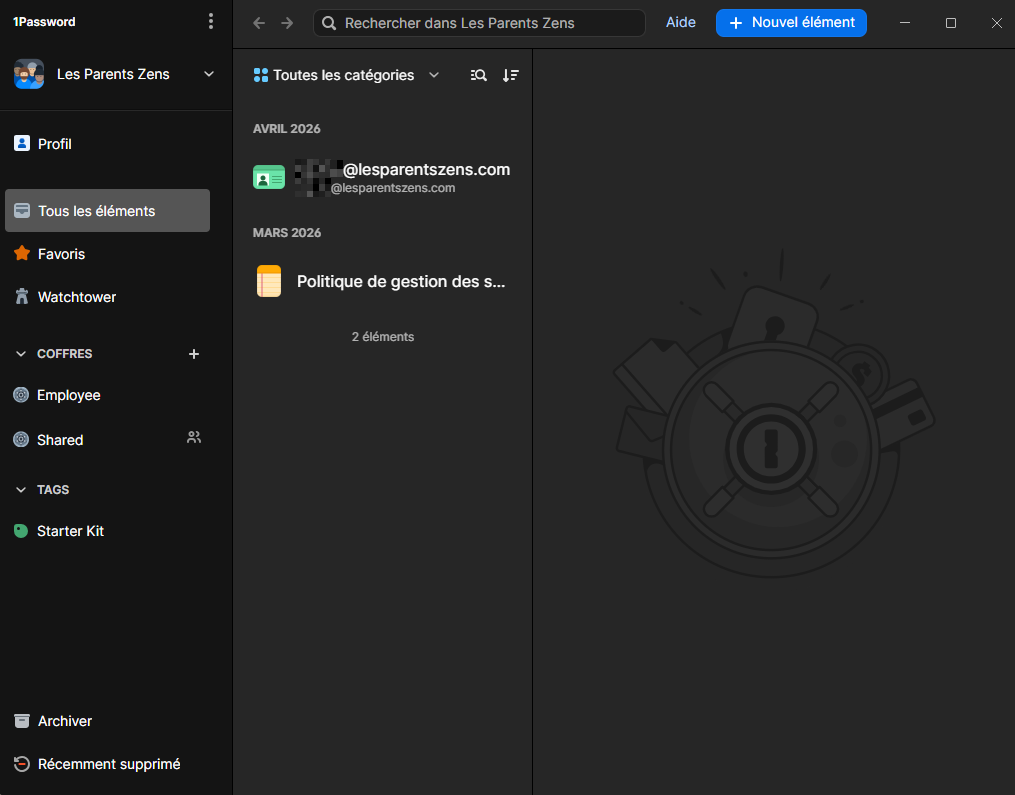Viewport: 1015px width, 795px height.
Task: Click the Aide link
Action: pos(681,22)
